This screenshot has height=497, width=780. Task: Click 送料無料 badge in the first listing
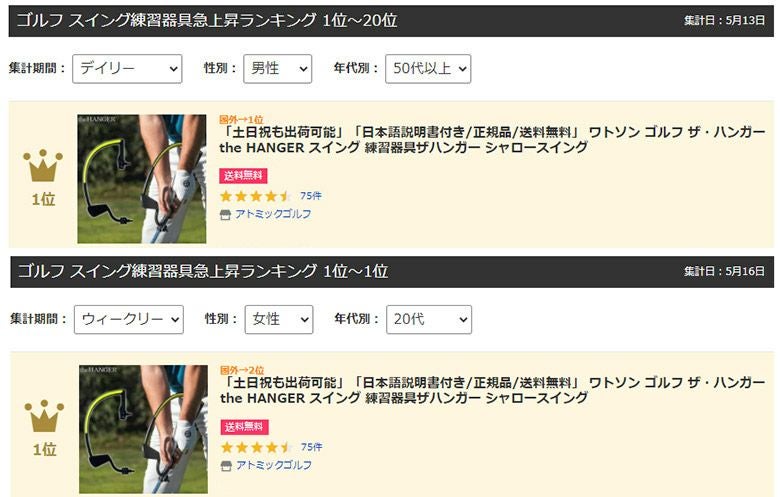point(243,176)
